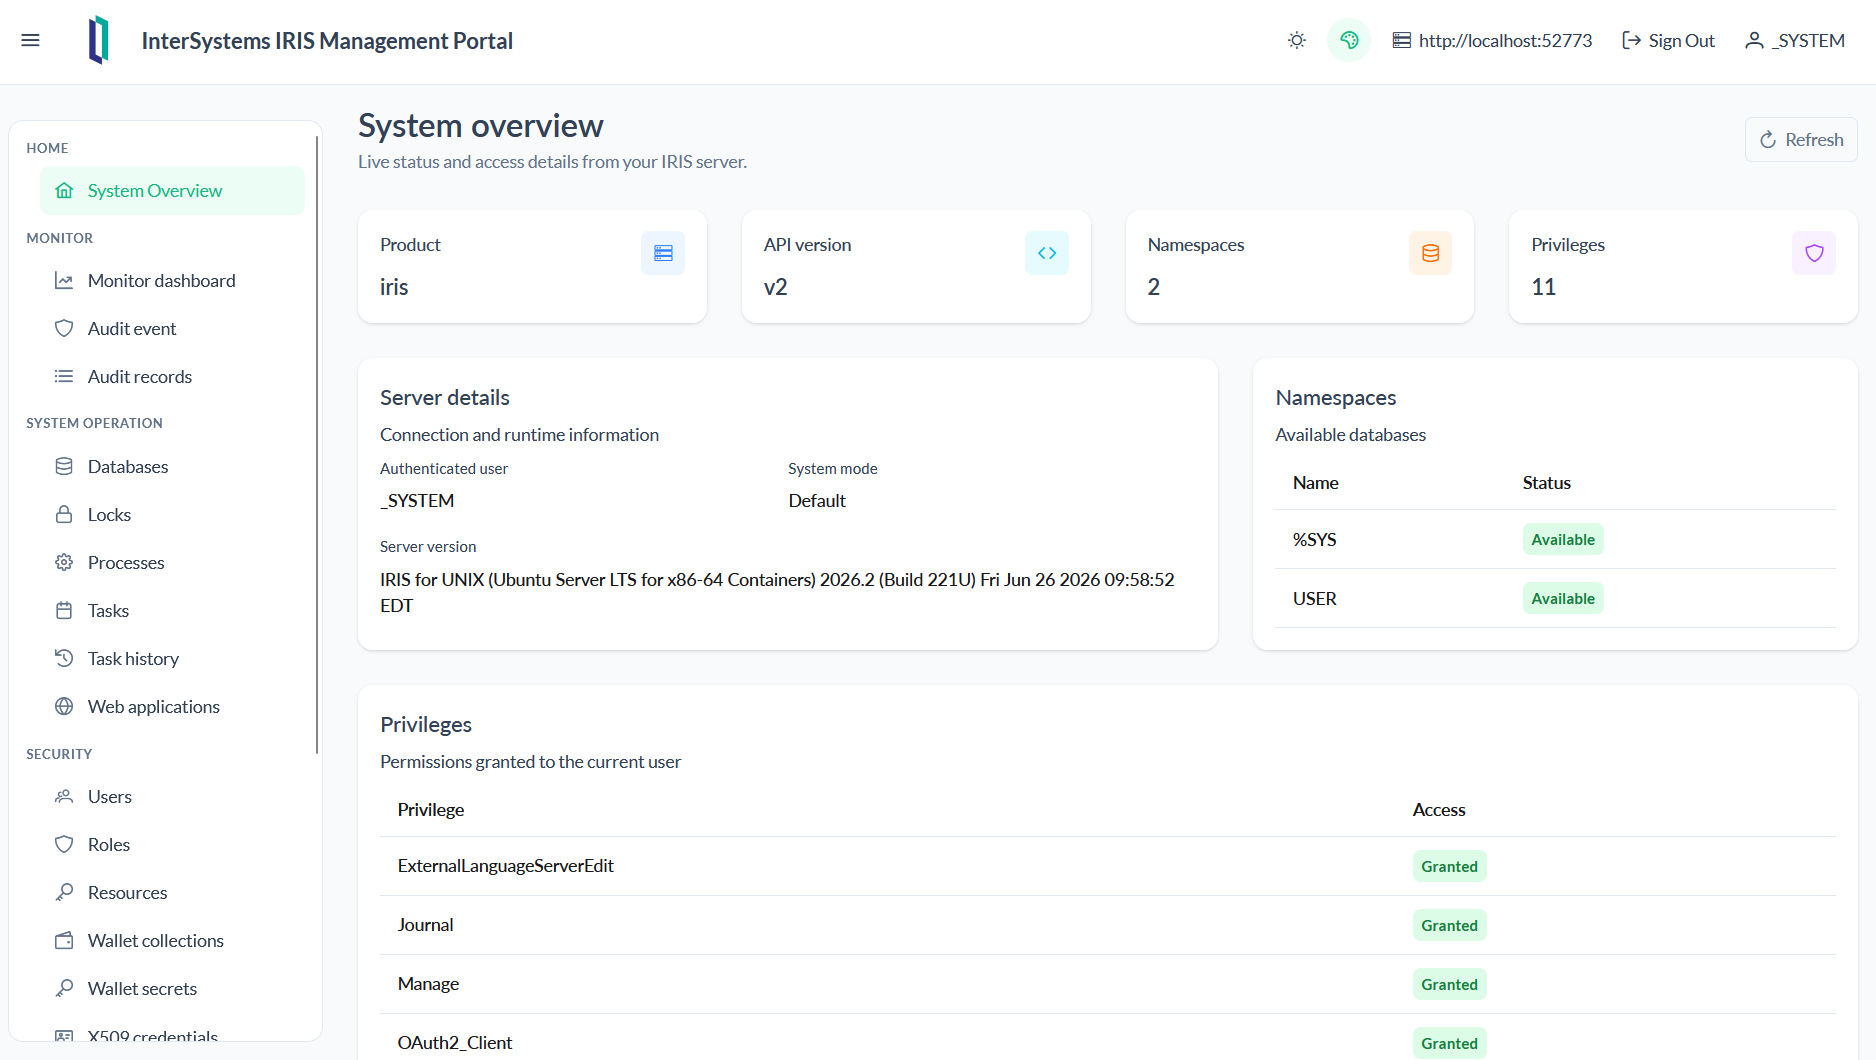Click the Tasks calendar icon
This screenshot has width=1876, height=1060.
click(x=64, y=610)
